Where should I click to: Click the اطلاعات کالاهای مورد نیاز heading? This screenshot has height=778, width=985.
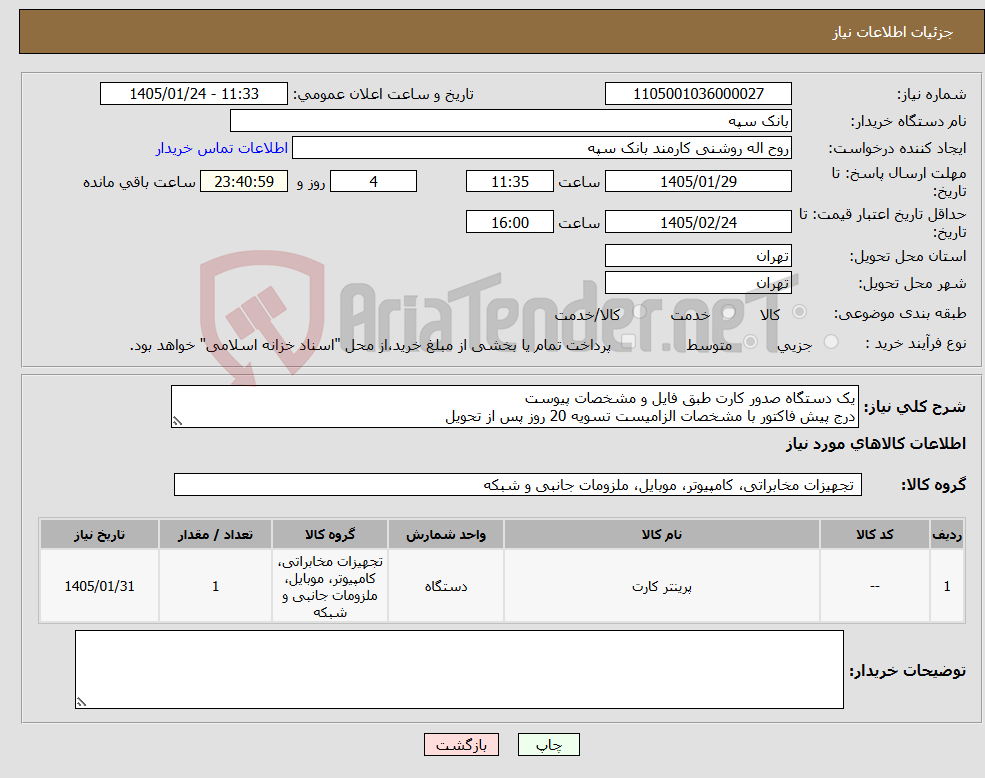click(x=876, y=444)
